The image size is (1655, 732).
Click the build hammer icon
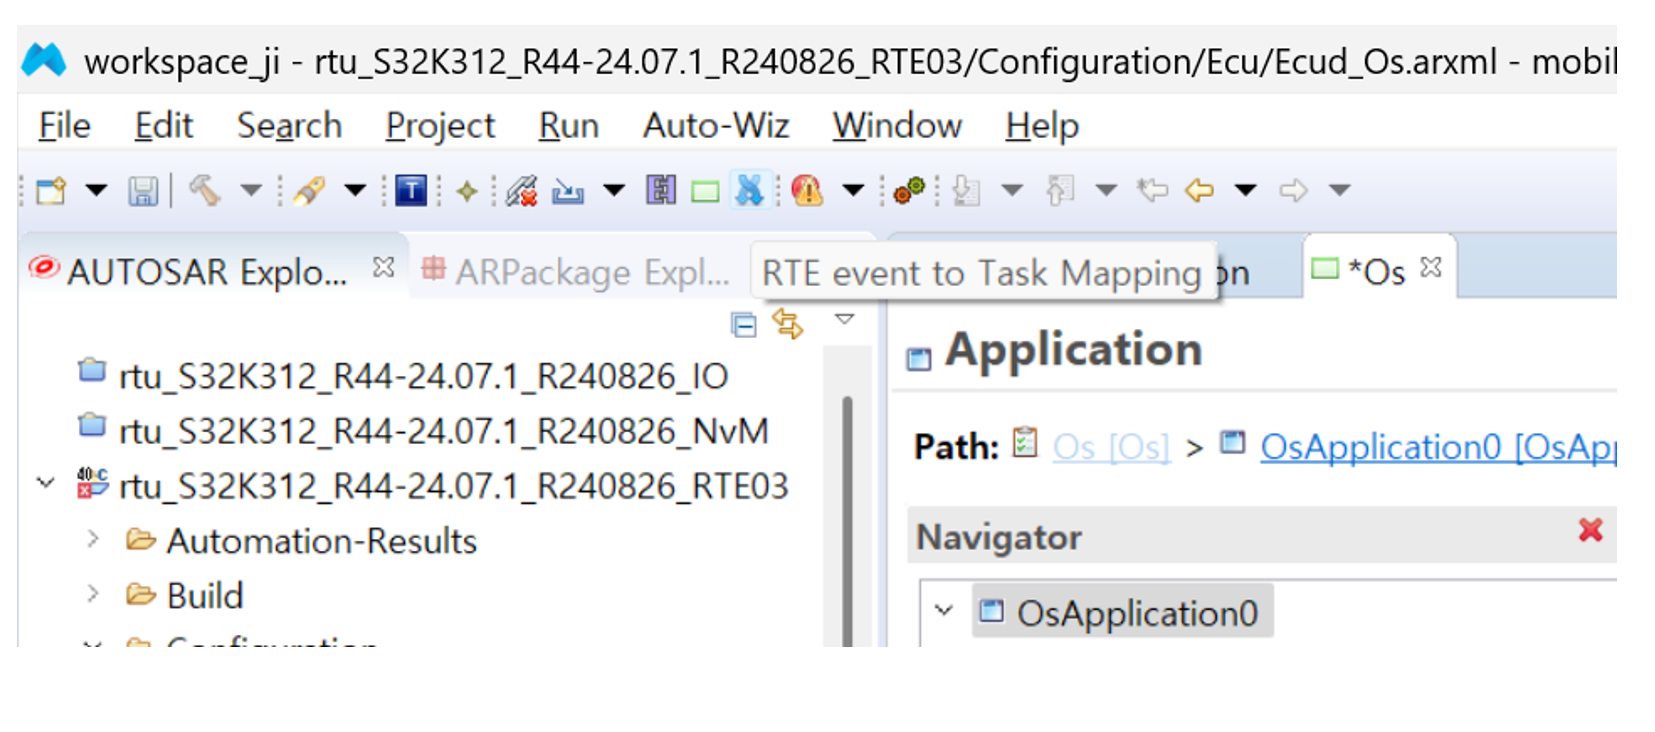[x=205, y=190]
